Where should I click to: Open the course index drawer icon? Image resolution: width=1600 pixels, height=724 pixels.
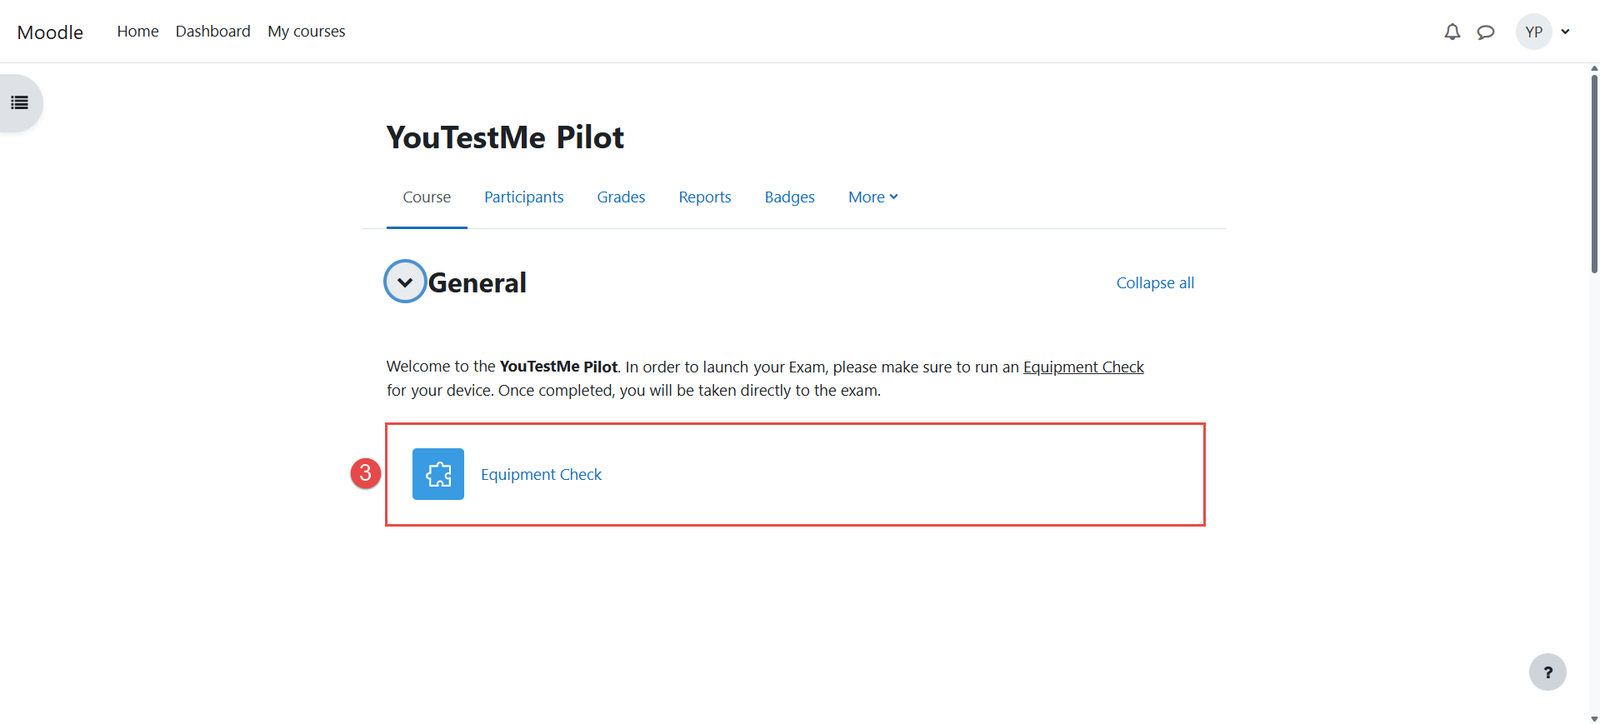(19, 102)
